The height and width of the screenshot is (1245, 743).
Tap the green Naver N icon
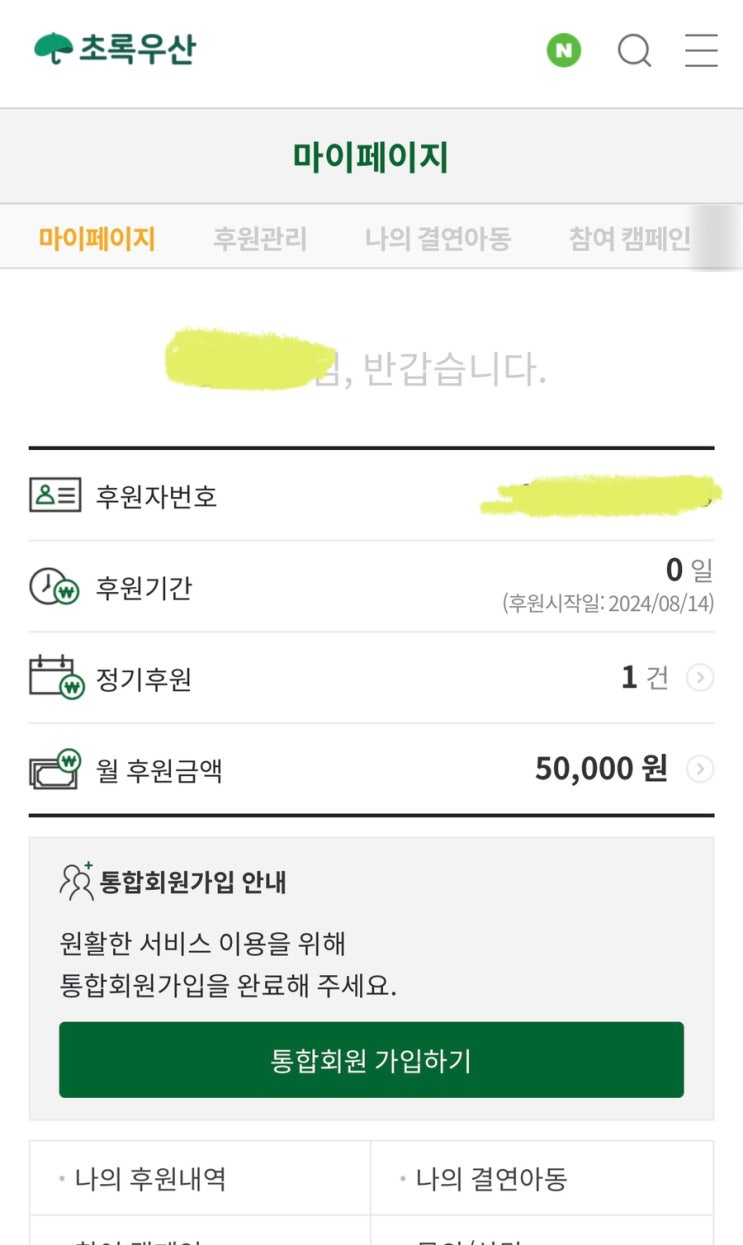tap(563, 50)
